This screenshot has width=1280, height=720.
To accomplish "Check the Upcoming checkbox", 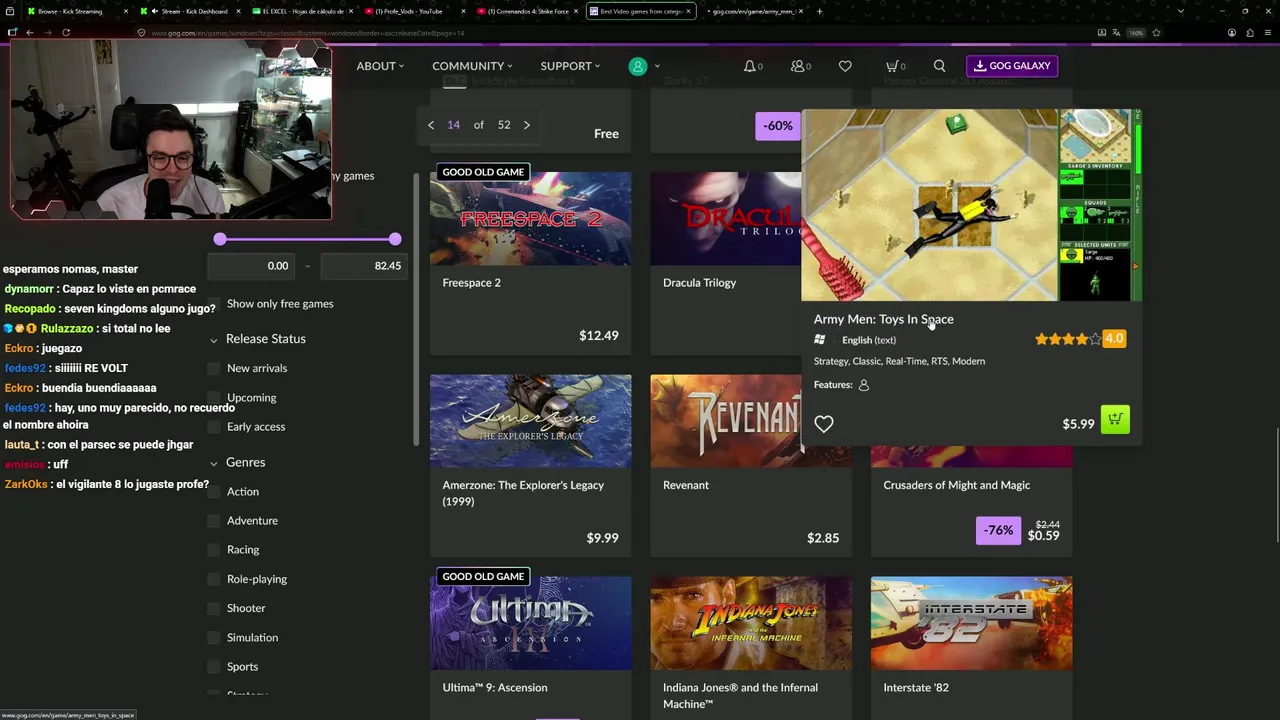I will (x=214, y=397).
